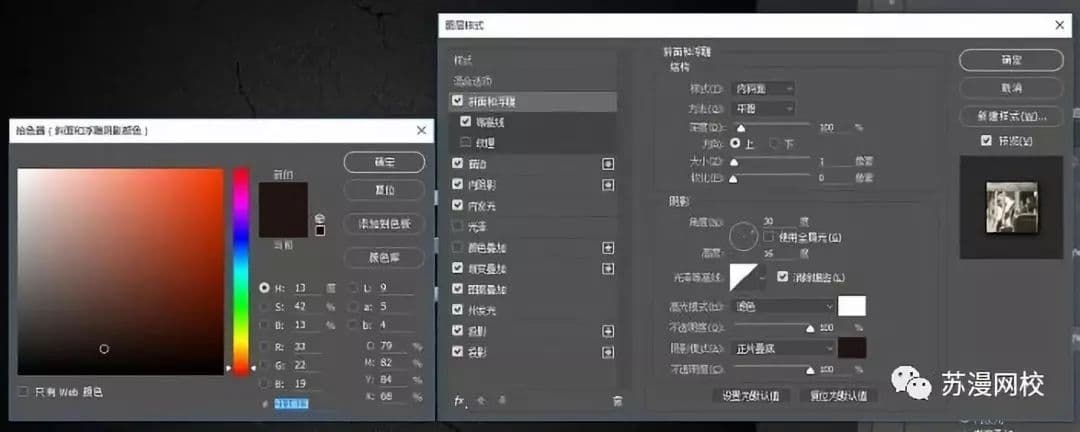Click the white highlight color swatch
The width and height of the screenshot is (1080, 432).
(x=852, y=306)
